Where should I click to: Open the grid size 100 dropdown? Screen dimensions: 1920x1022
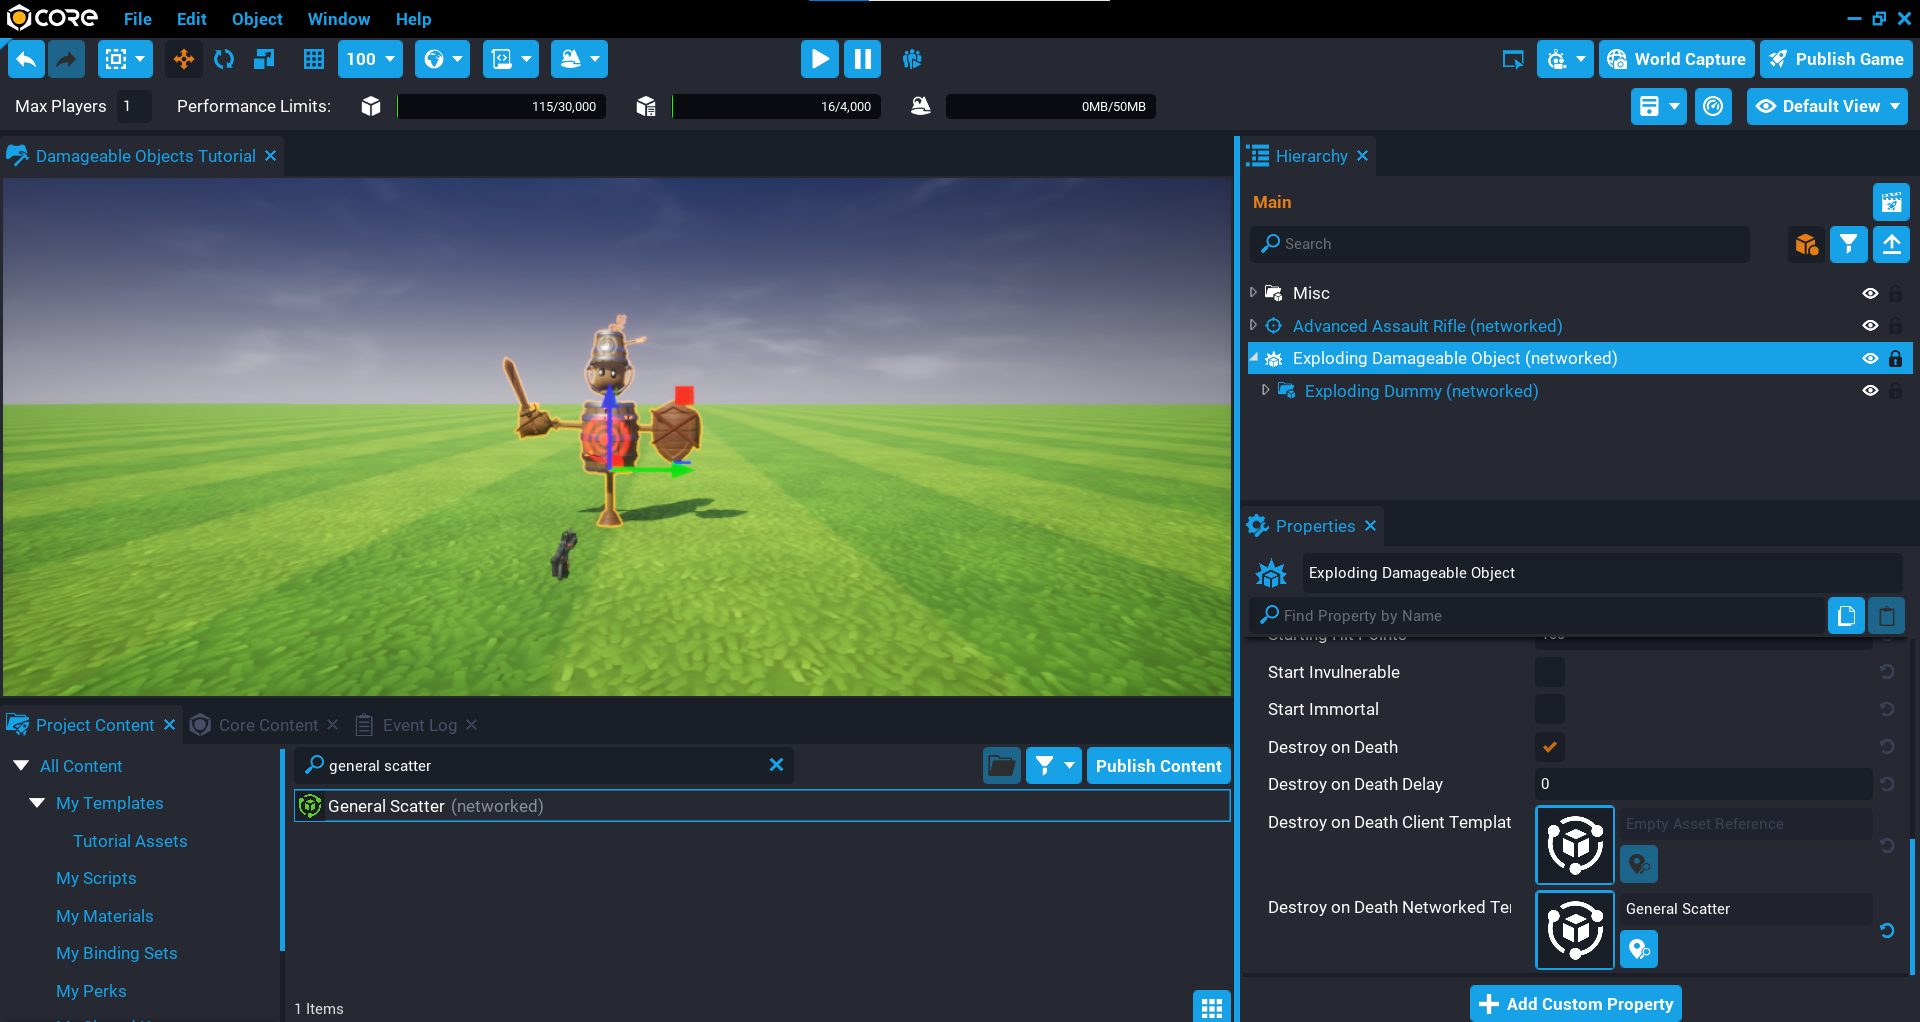point(370,59)
